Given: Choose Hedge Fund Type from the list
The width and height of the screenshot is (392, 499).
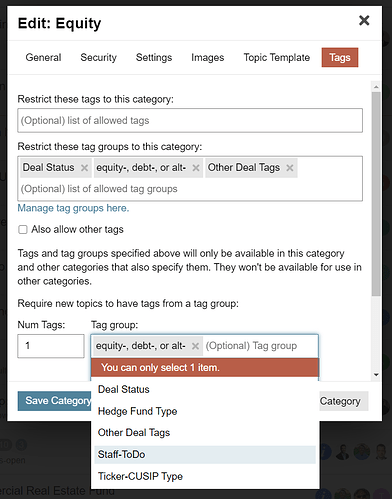Looking at the screenshot, I should point(205,411).
